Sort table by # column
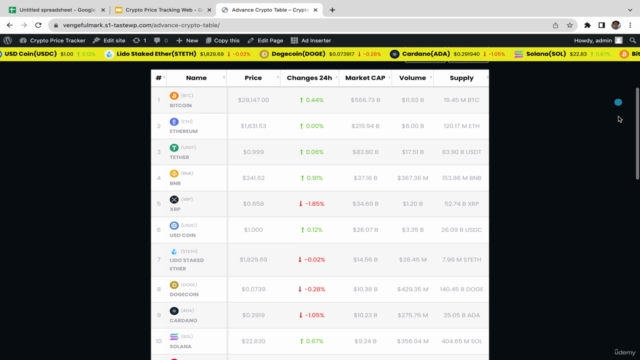Image resolution: width=640 pixels, height=360 pixels. 159,78
